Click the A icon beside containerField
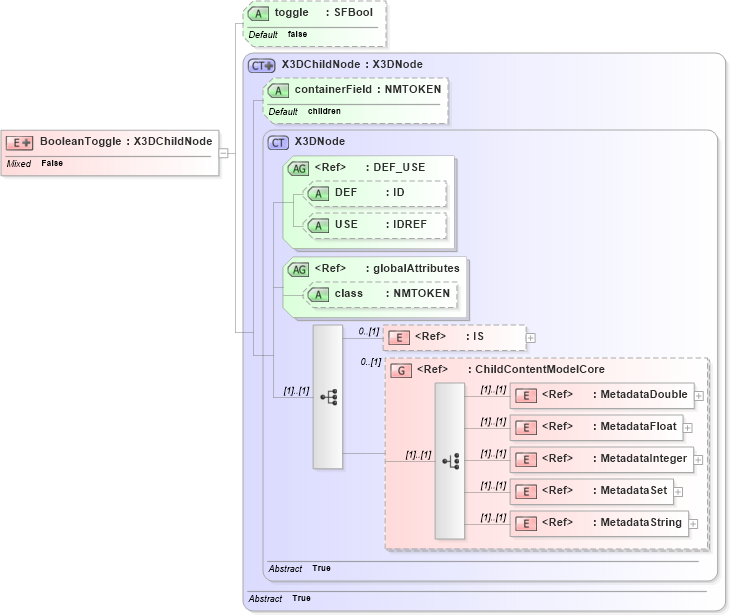Viewport: 730px width, 615px height. pyautogui.click(x=278, y=90)
